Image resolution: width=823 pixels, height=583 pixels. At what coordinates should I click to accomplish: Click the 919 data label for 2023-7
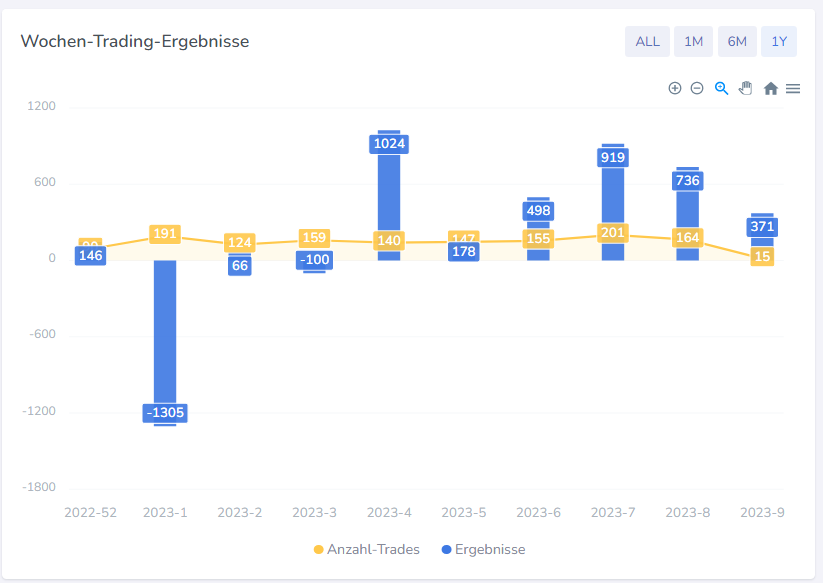point(613,157)
